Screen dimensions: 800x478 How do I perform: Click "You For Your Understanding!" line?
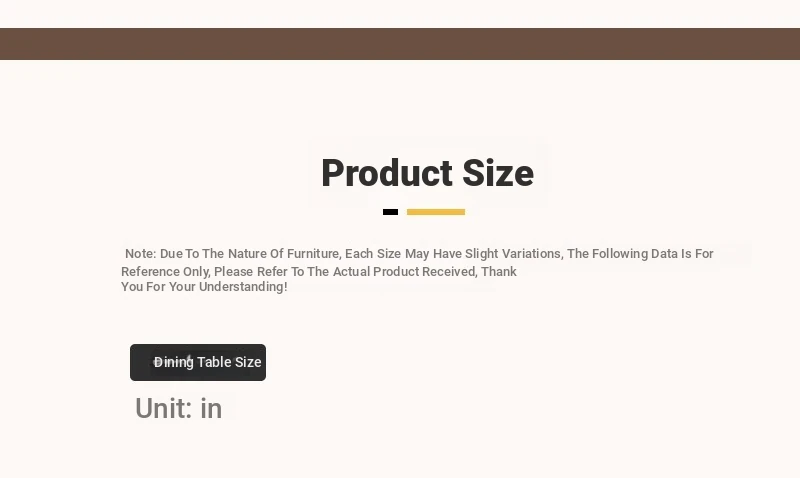point(204,287)
